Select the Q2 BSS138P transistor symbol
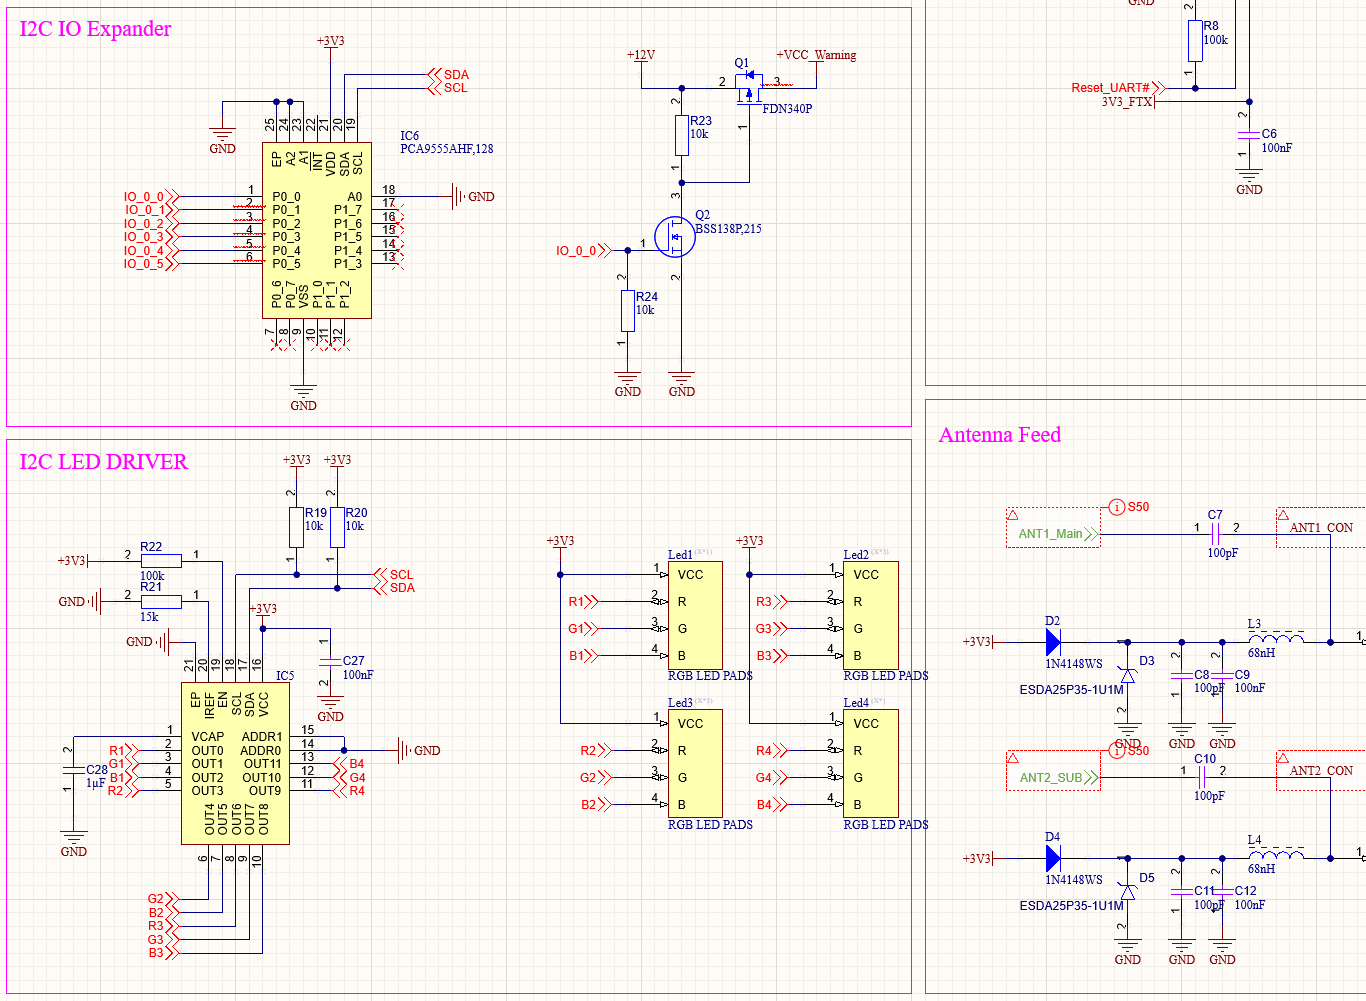The width and height of the screenshot is (1366, 1001). (x=675, y=237)
